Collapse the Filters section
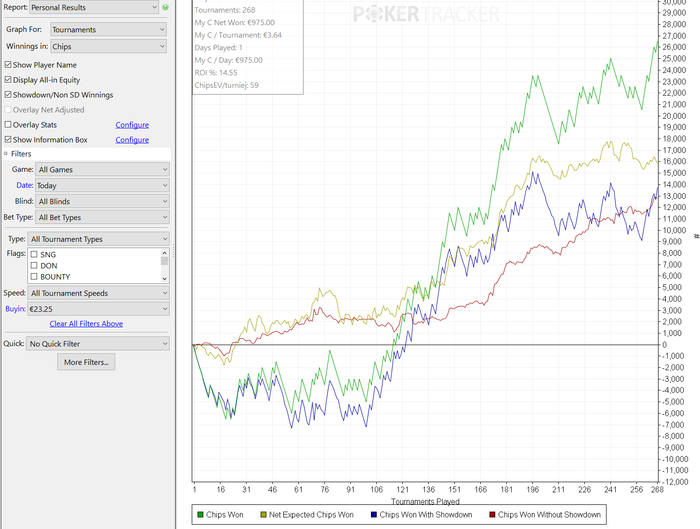Viewport: 700px width, 529px height. pos(6,154)
